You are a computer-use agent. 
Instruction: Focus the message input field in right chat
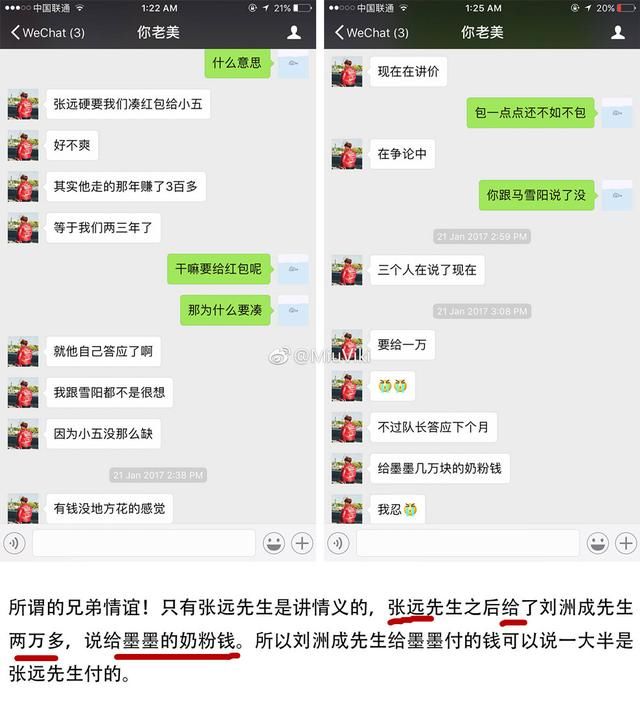click(x=468, y=543)
